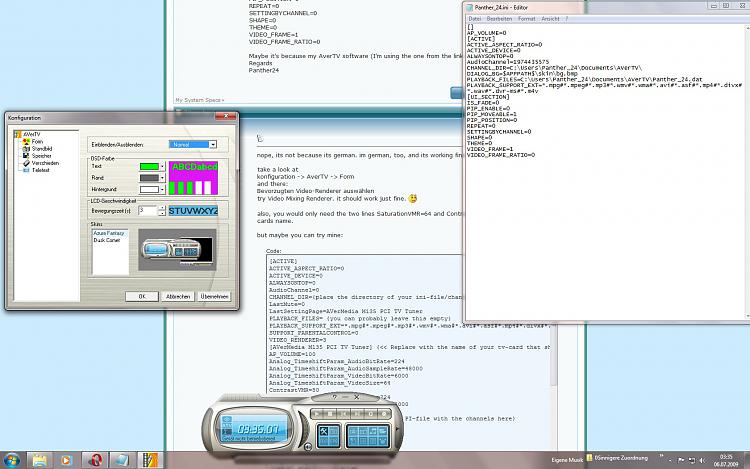Screen dimensions: 750x469
Task: Open the ? help menu in Editor
Action: [567, 19]
